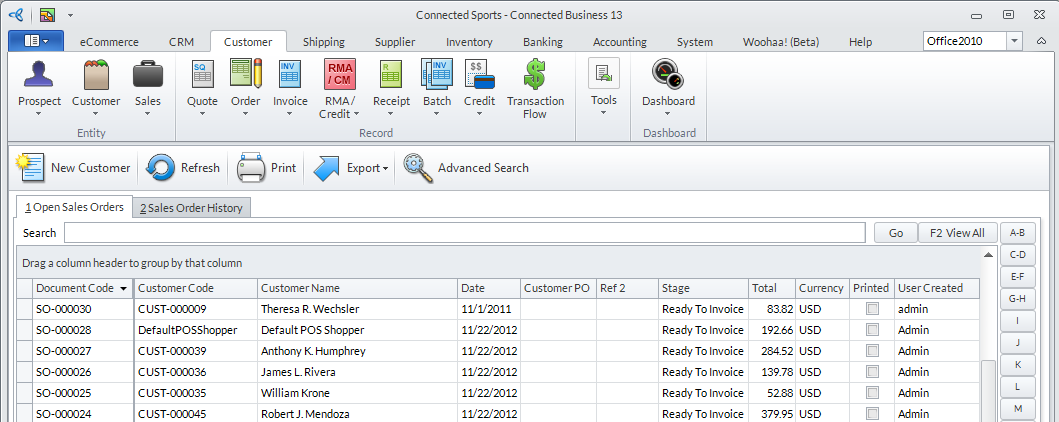Click the vertical scrollbar of orders grid

click(988, 390)
